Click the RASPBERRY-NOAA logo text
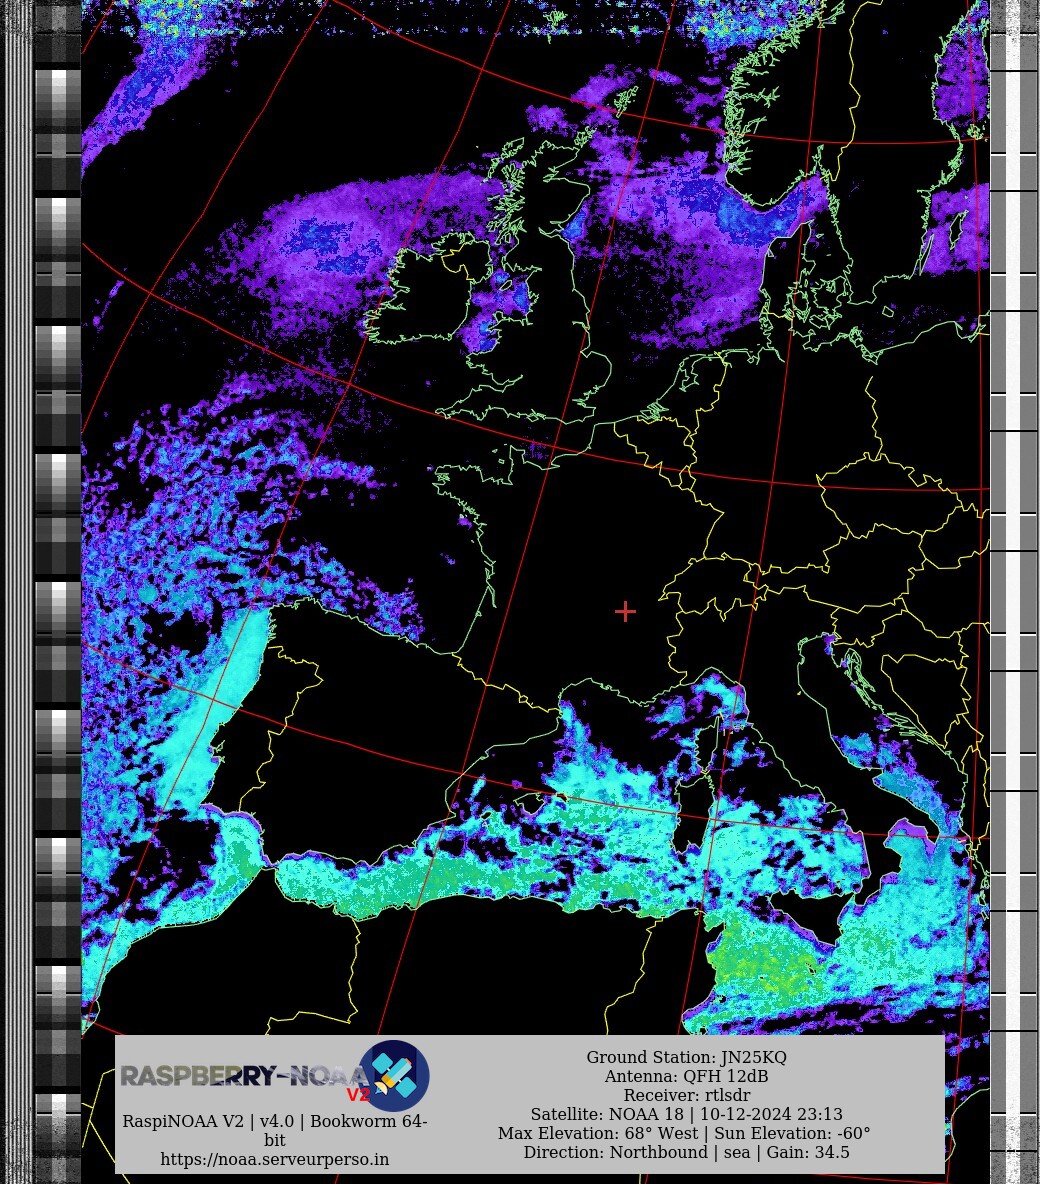1040x1184 pixels. click(x=240, y=1076)
